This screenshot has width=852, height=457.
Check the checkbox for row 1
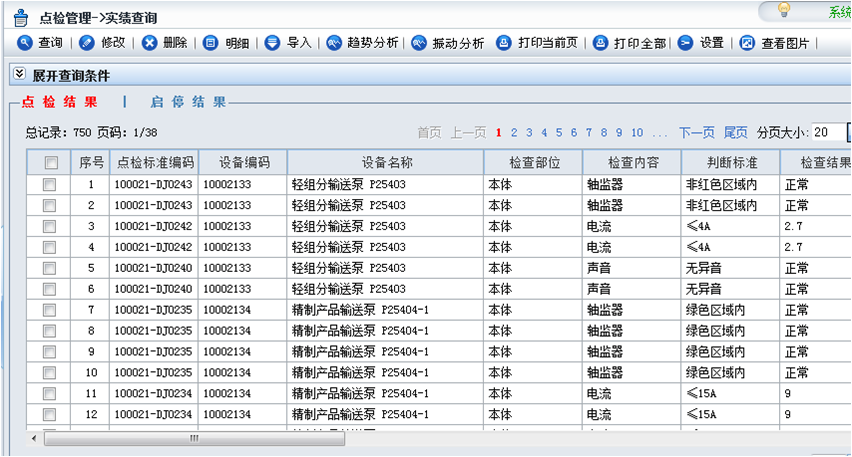[49, 184]
